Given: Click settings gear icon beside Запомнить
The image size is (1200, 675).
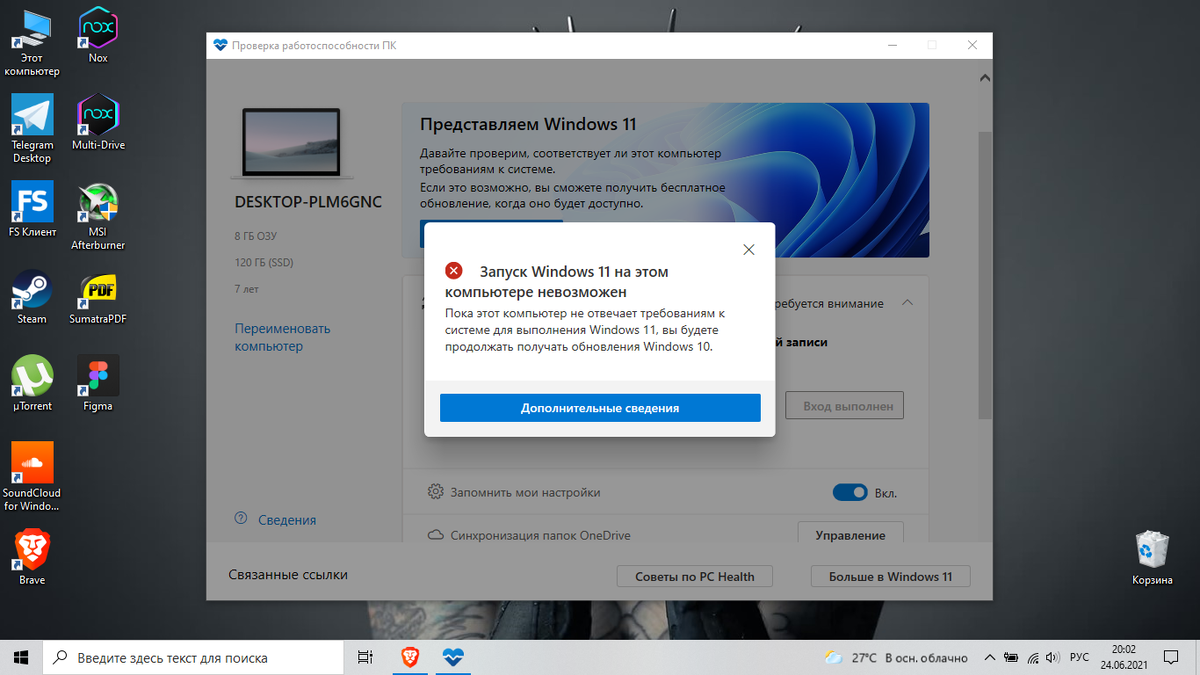Looking at the screenshot, I should click(x=435, y=492).
